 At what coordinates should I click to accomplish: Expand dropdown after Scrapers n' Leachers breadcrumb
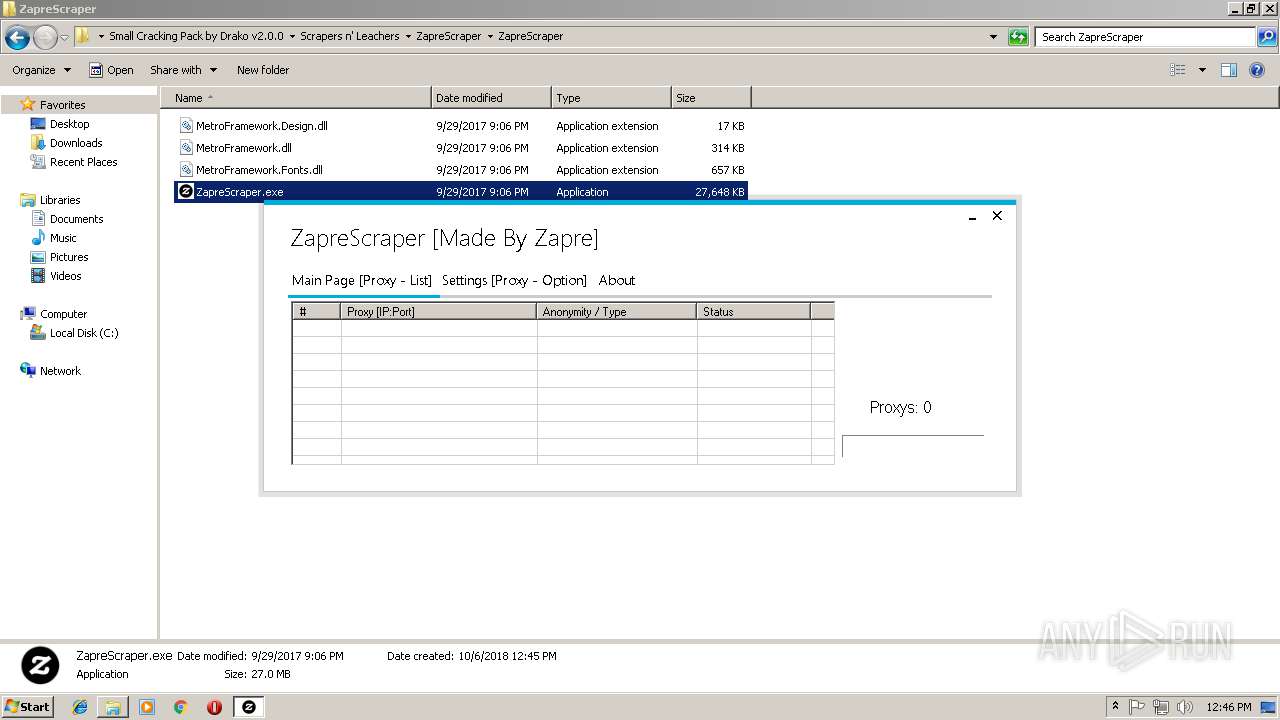(x=407, y=36)
